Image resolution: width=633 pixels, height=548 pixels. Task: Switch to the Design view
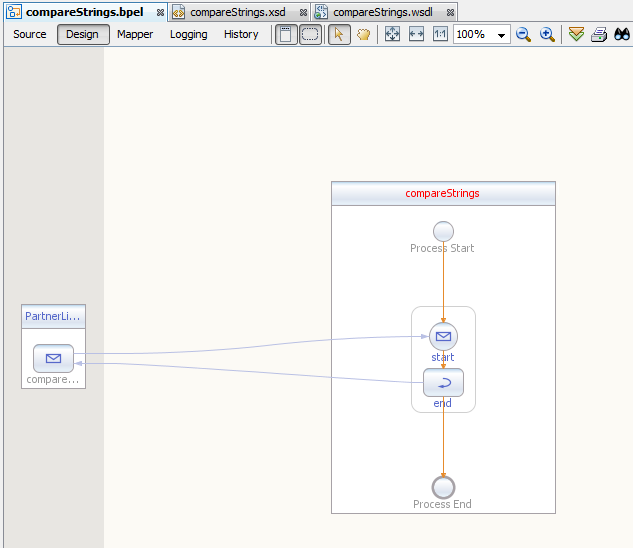tap(82, 34)
